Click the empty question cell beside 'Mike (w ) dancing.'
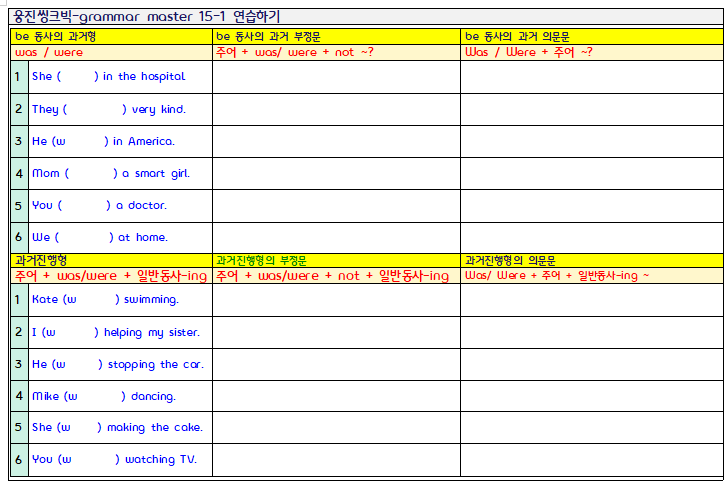 (x=592, y=396)
